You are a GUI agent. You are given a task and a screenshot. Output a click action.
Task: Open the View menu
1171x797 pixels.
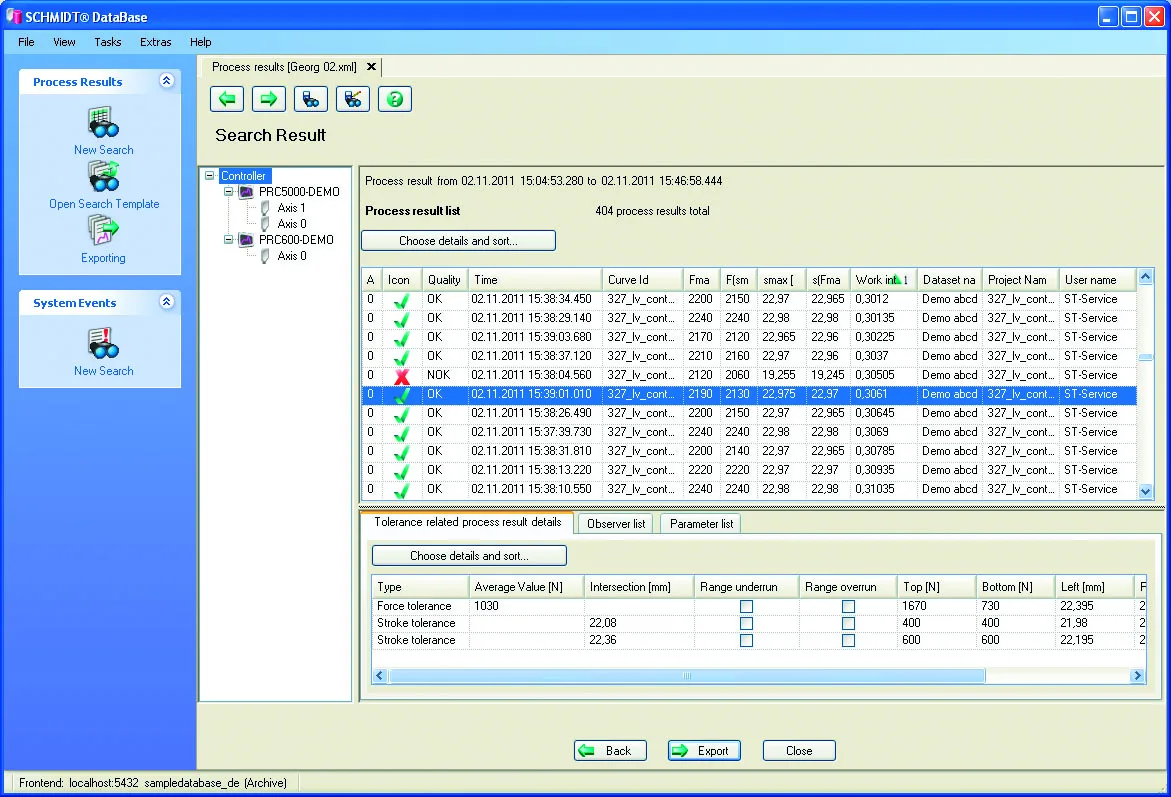[64, 42]
